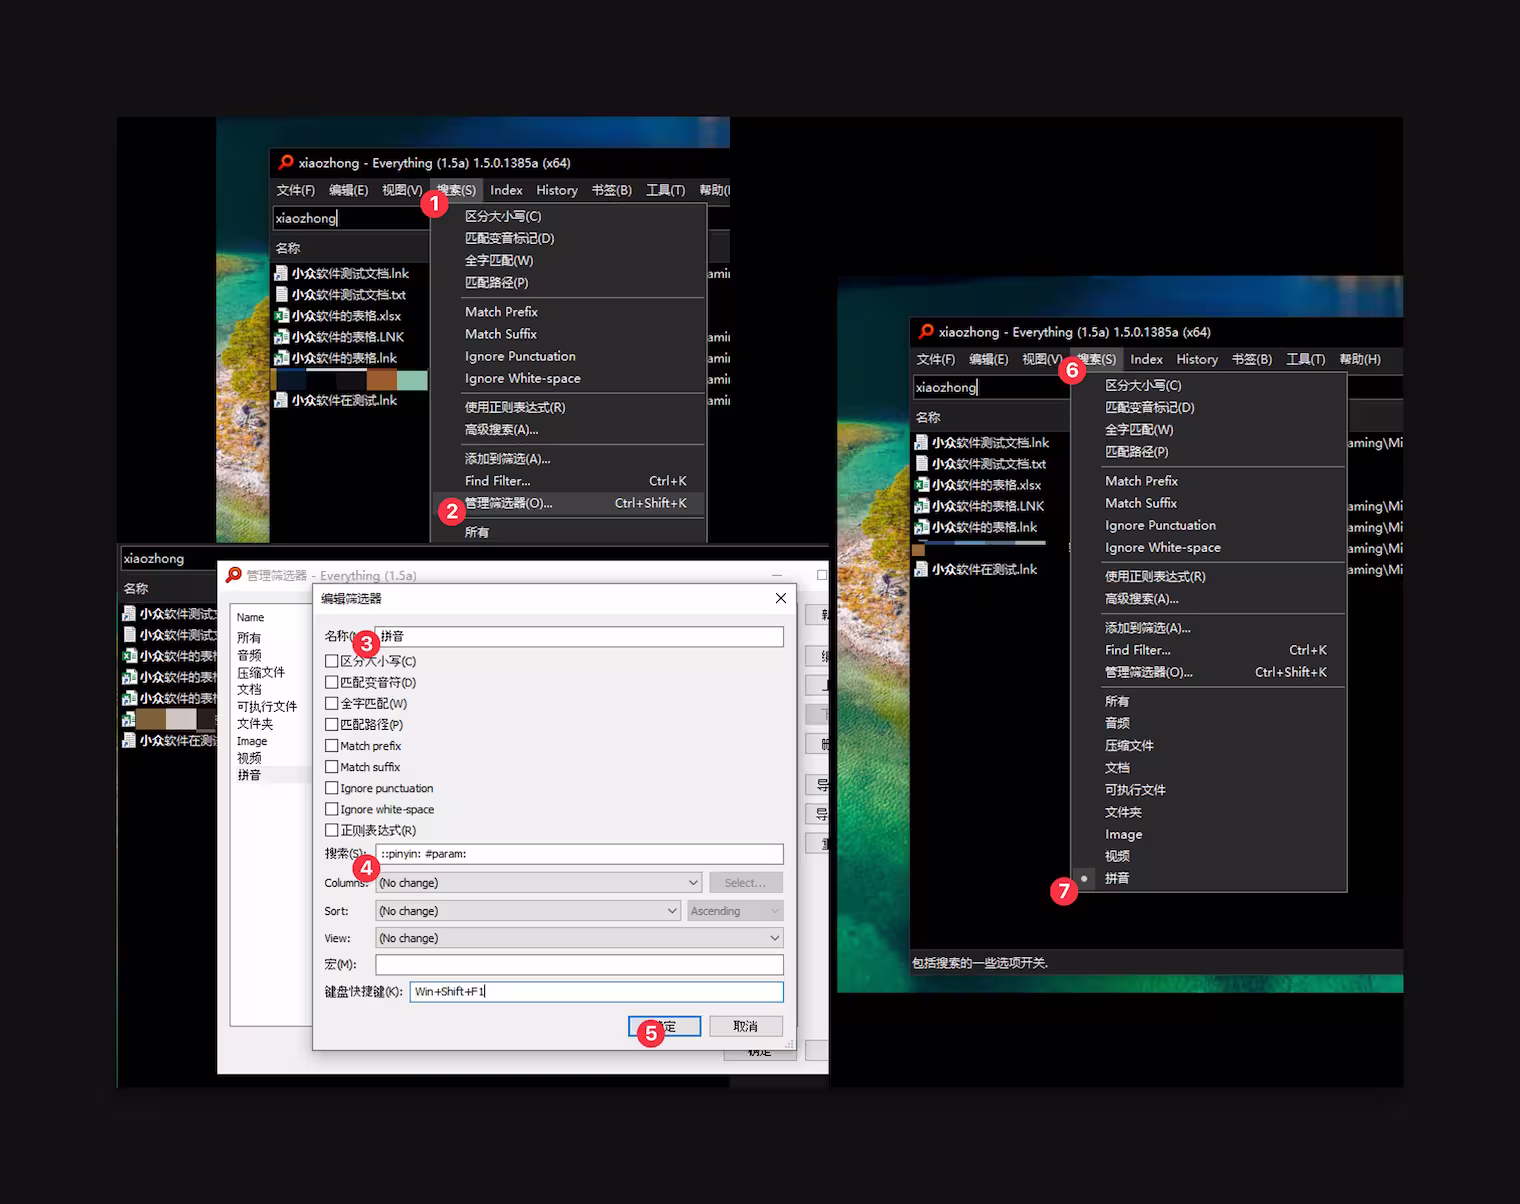Viewport: 1520px width, 1204px height.
Task: Click the Excel icon of 小众软件的表格.xlsx
Action: click(283, 315)
